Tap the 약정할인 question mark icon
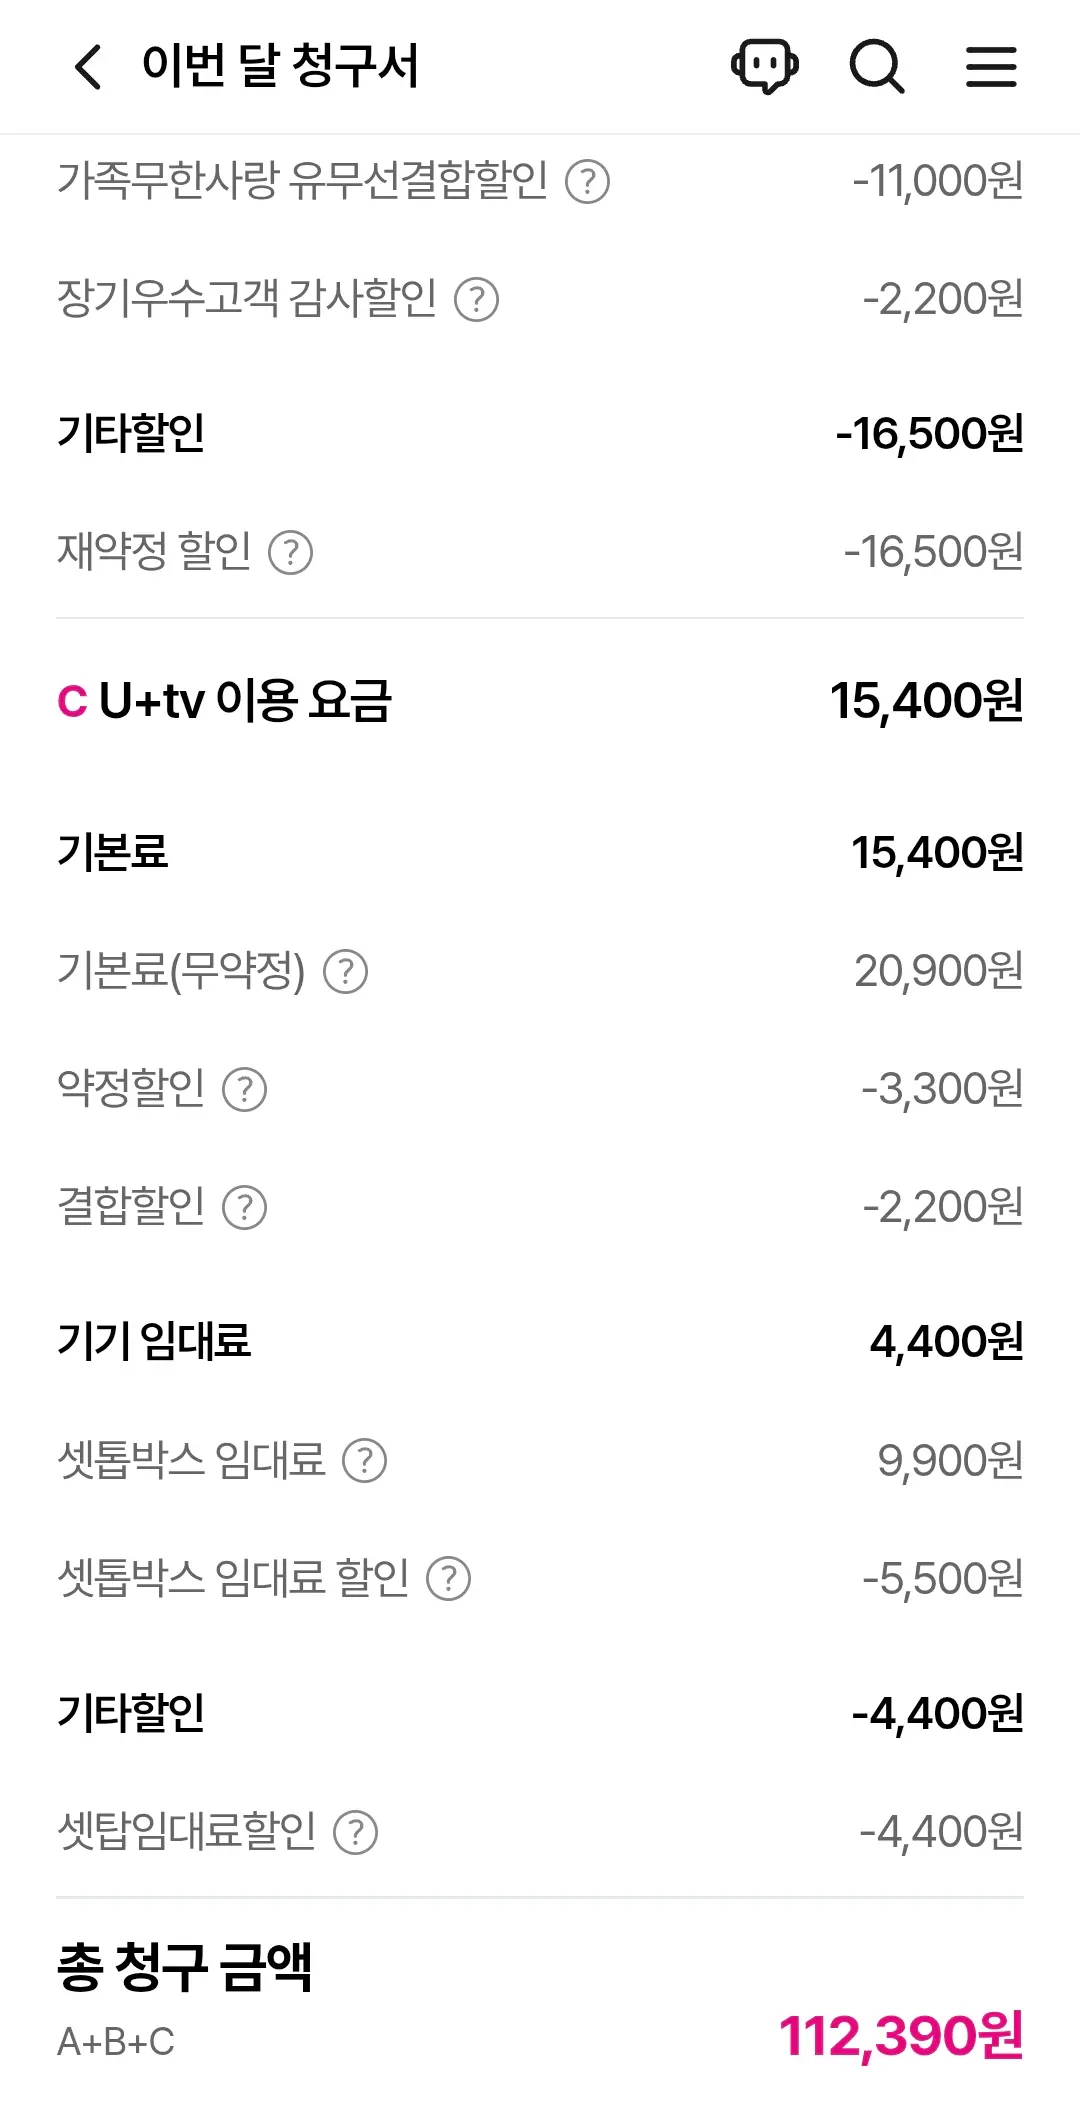This screenshot has width=1080, height=2113. click(x=245, y=1090)
